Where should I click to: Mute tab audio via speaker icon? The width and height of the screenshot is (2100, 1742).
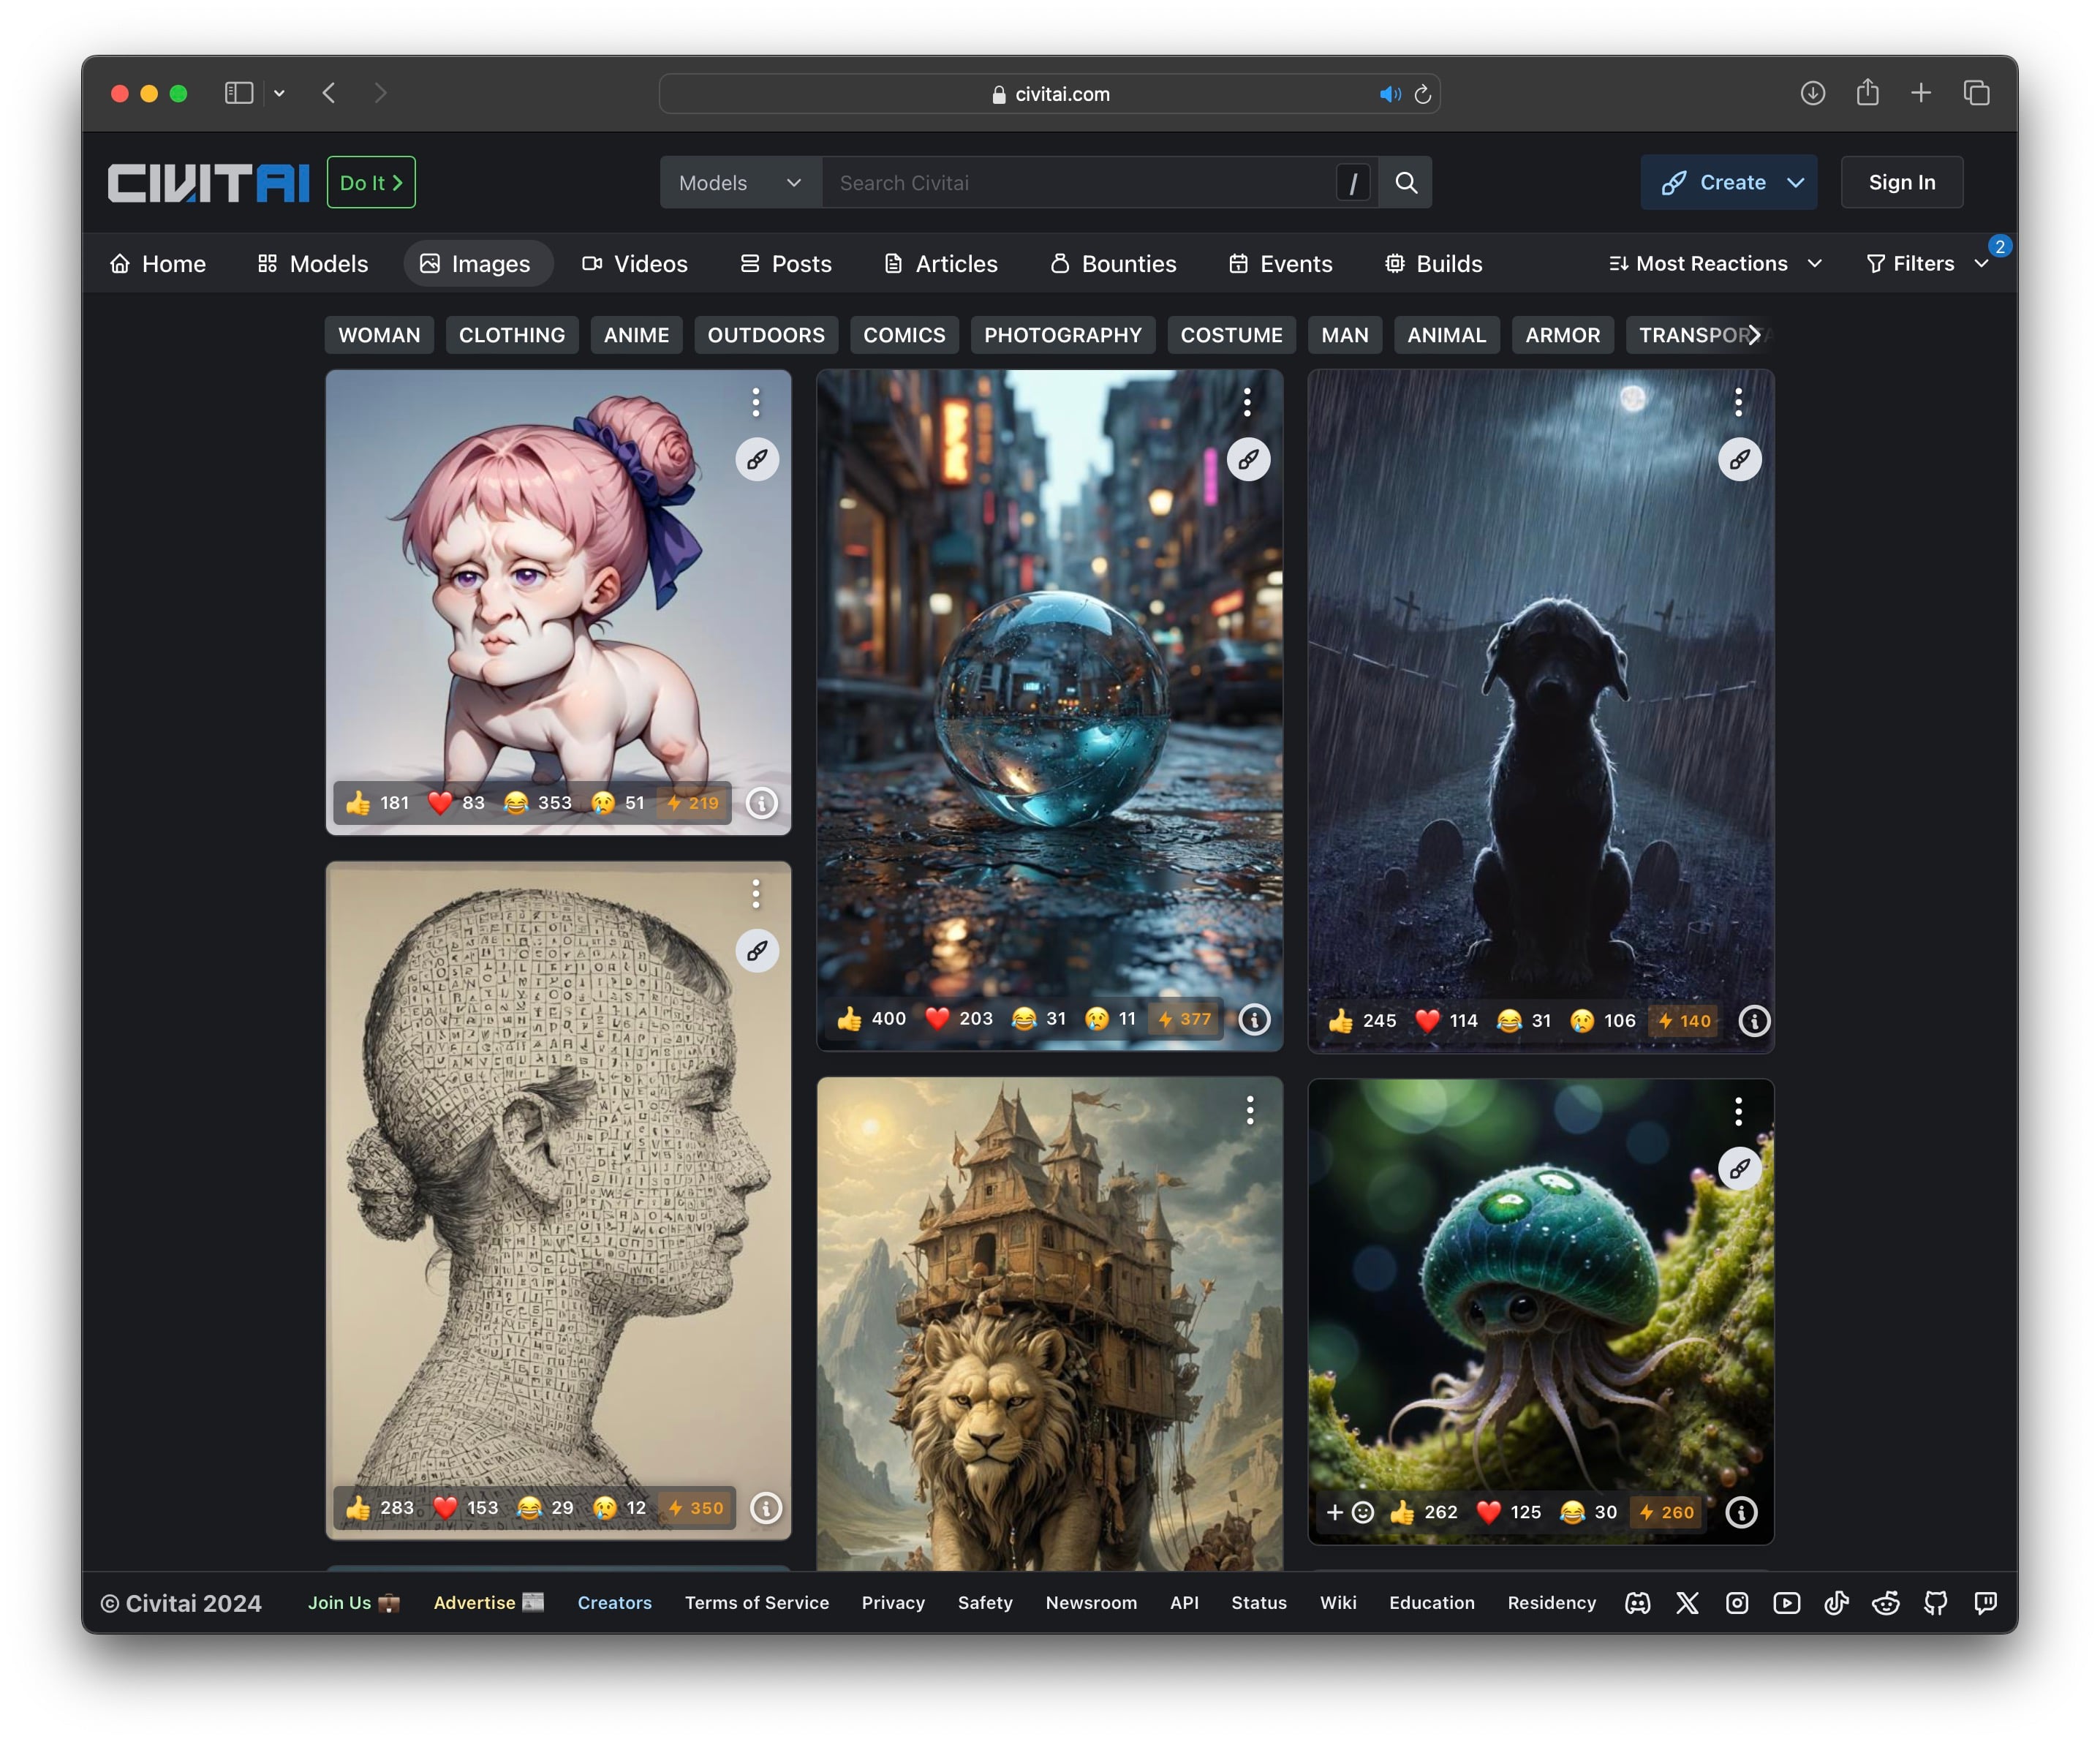(x=1389, y=94)
